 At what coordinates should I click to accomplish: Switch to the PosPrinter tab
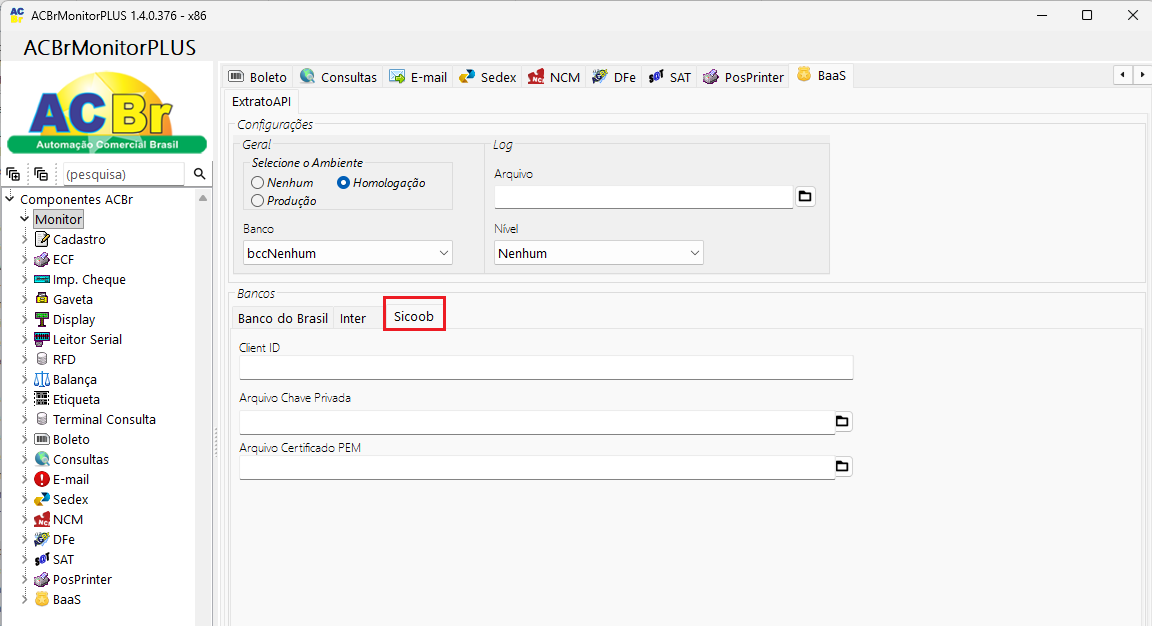click(743, 77)
